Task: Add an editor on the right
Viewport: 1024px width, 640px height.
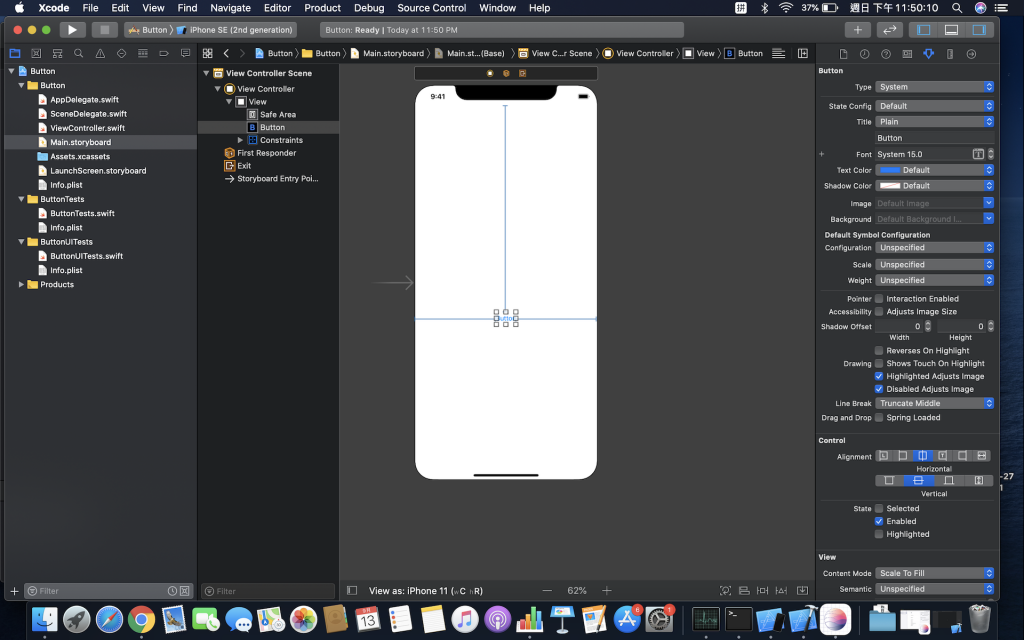Action: (x=803, y=54)
